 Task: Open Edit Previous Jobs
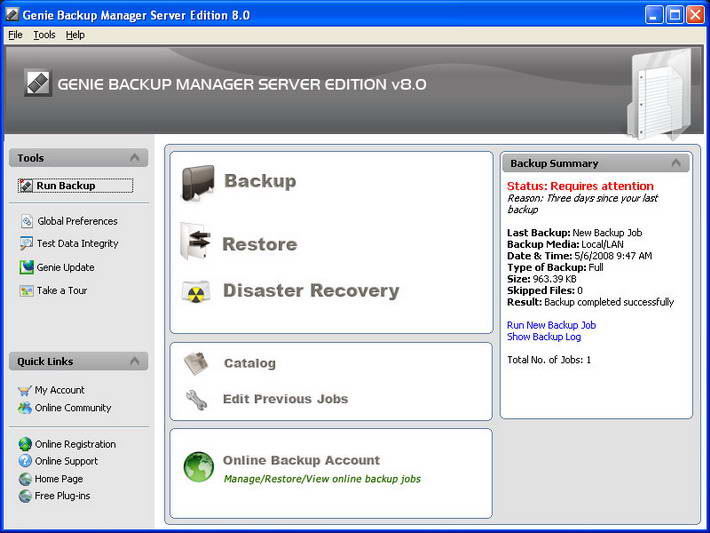tap(285, 399)
